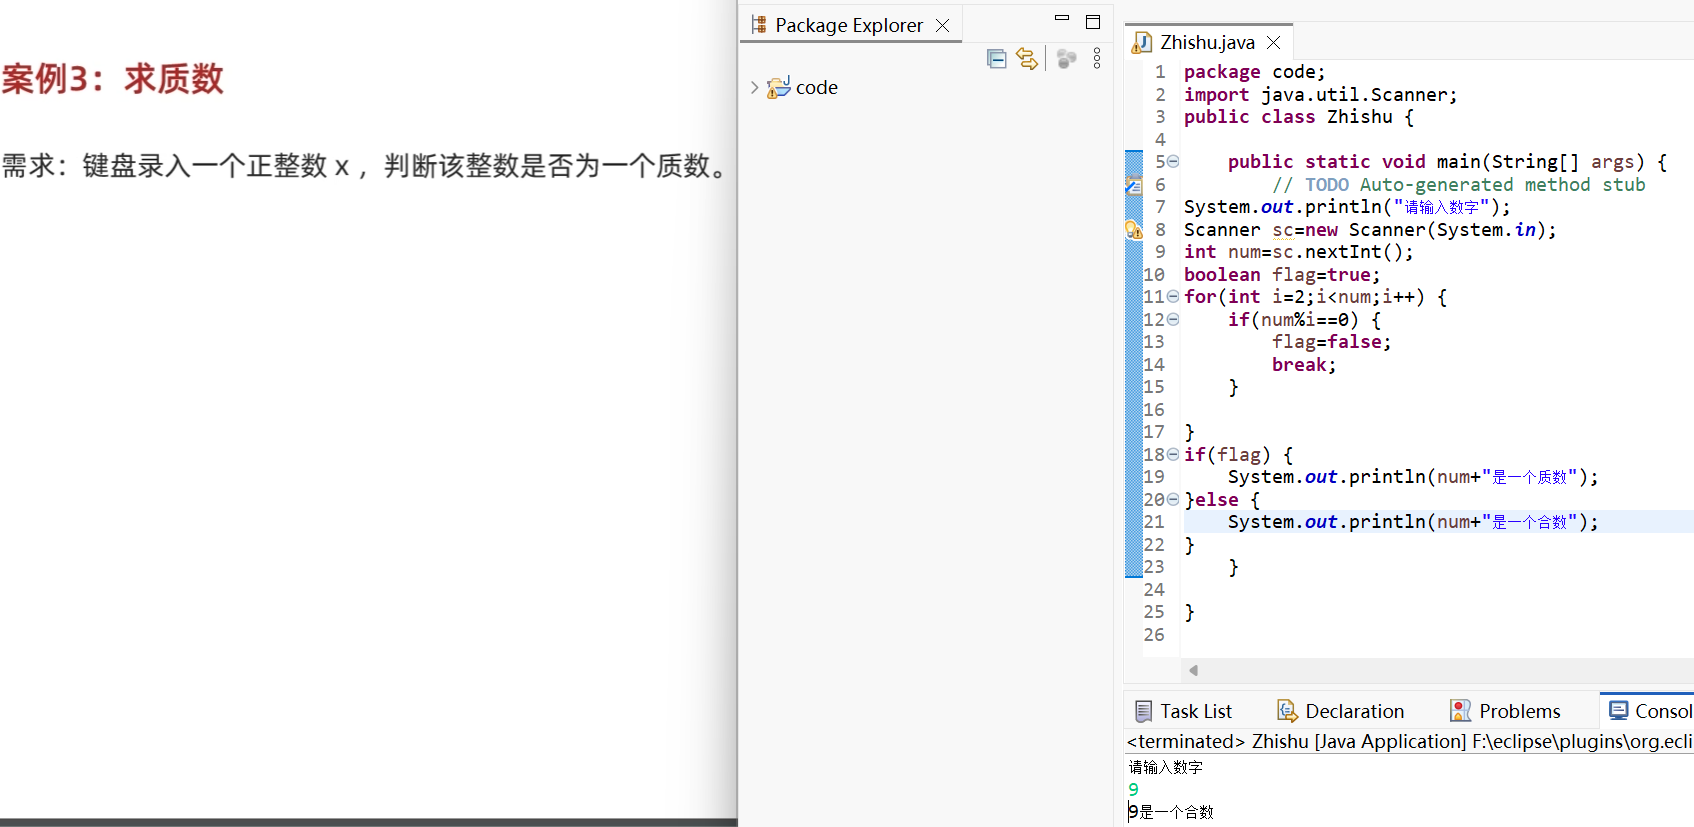Click the 'int num=sc.nextInt();' line
The height and width of the screenshot is (827, 1694).
tap(1298, 252)
